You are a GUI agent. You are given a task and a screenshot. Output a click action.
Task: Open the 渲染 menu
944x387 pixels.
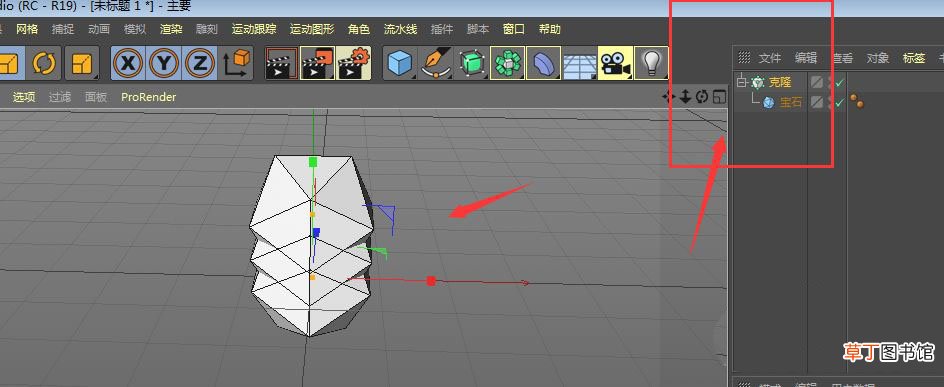click(x=171, y=29)
